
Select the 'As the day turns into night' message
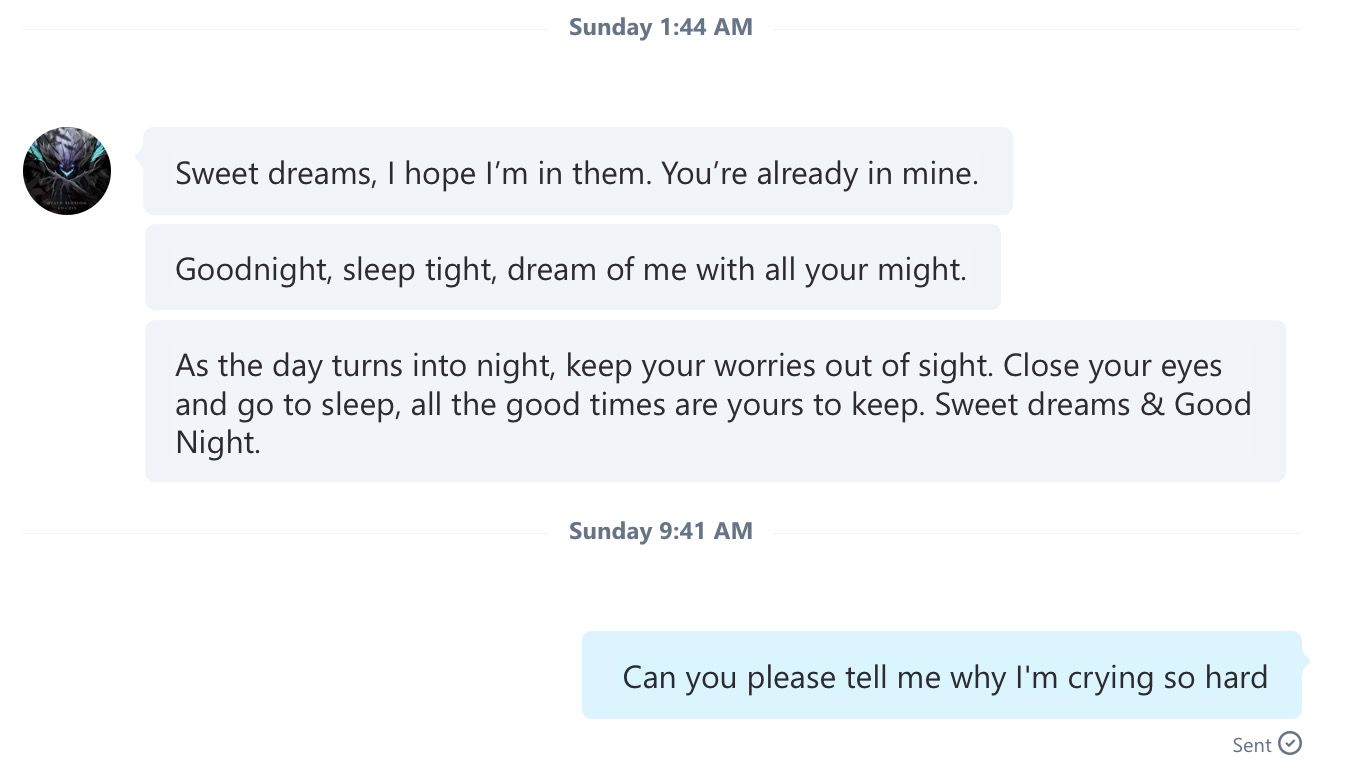(715, 401)
